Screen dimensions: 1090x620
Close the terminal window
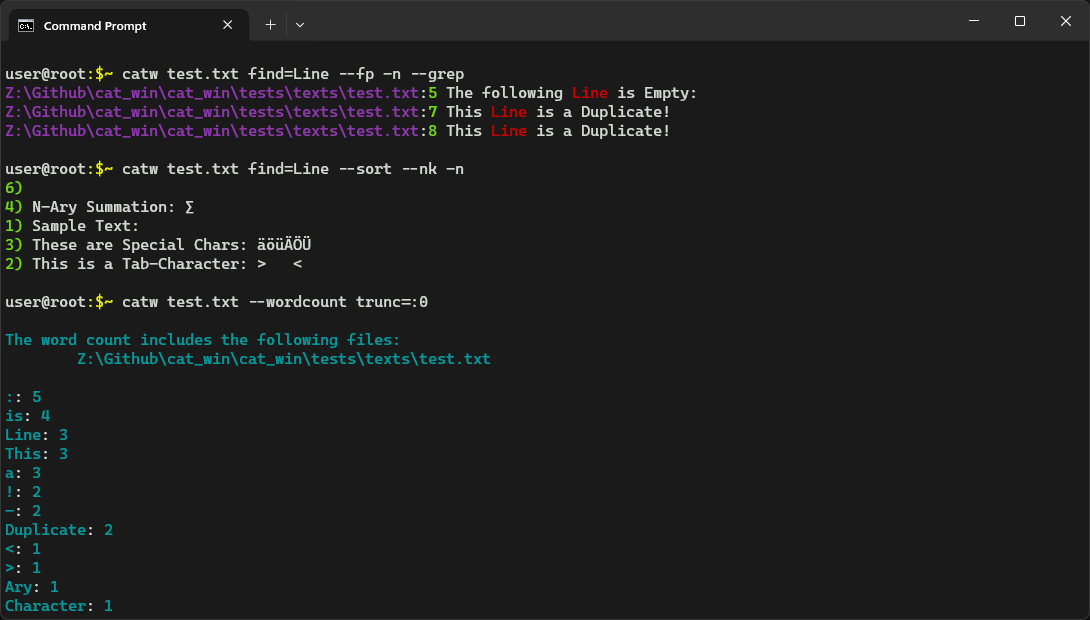click(x=1066, y=21)
